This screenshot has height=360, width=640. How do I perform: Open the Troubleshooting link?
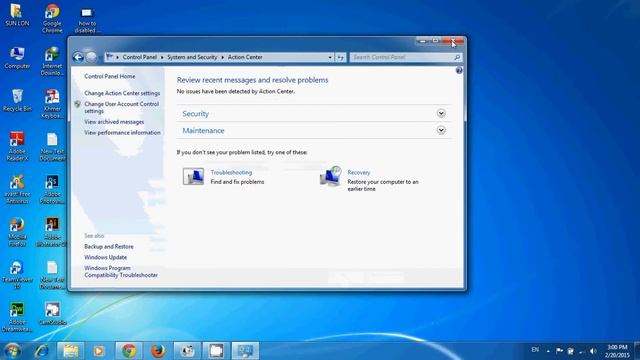click(231, 172)
